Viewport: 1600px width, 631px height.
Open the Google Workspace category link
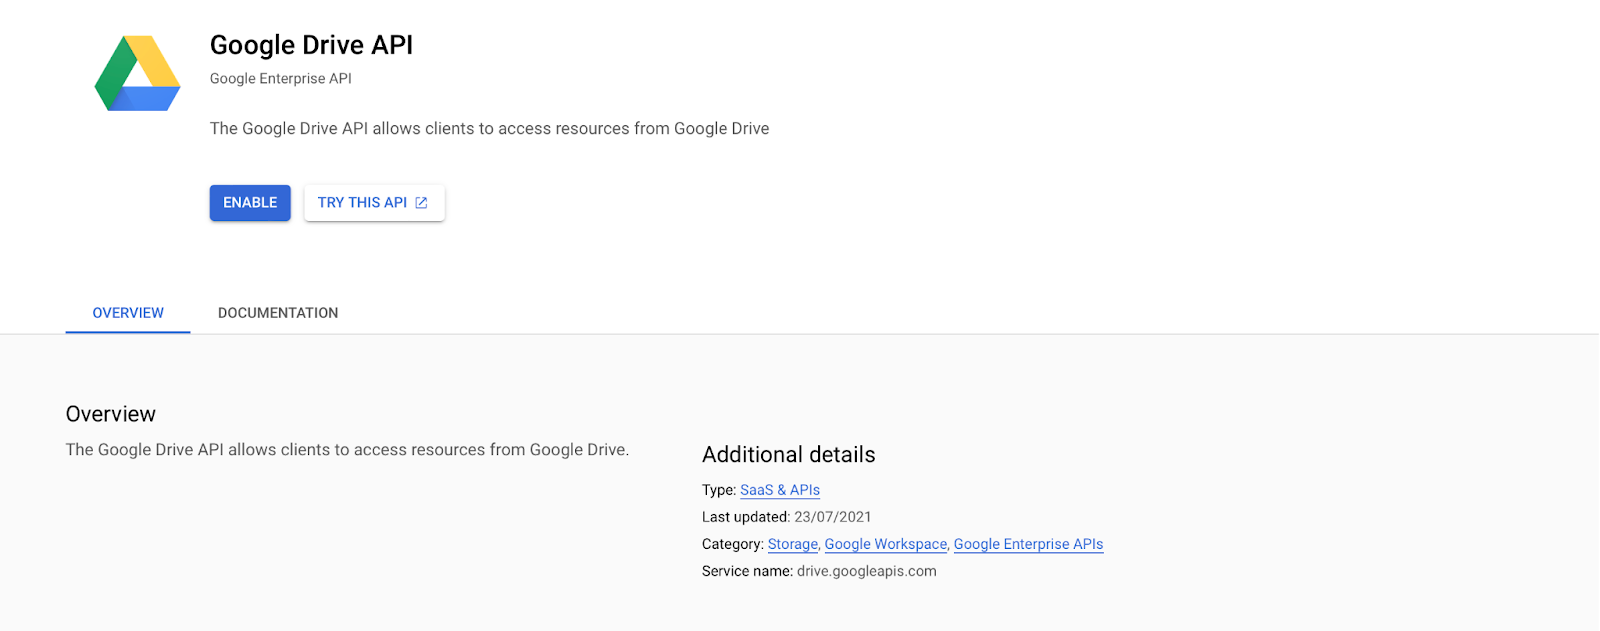886,544
